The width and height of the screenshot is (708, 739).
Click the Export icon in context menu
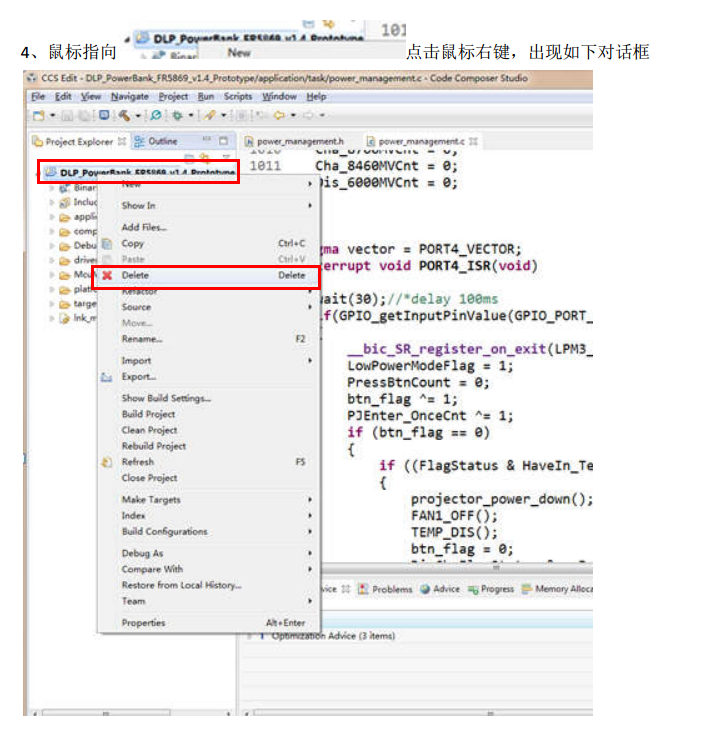[x=107, y=377]
